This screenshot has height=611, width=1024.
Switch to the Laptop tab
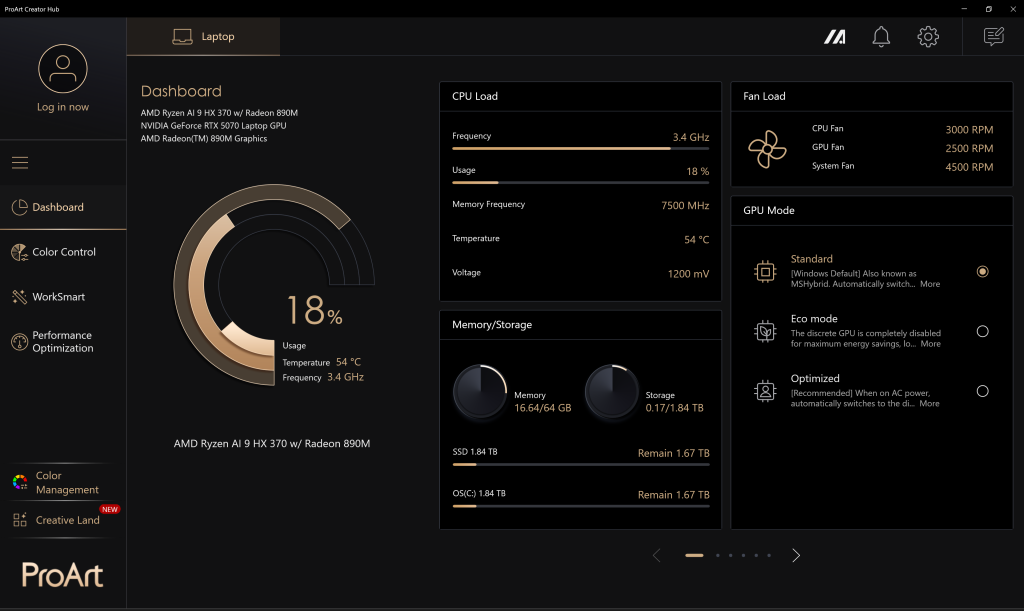pos(203,37)
